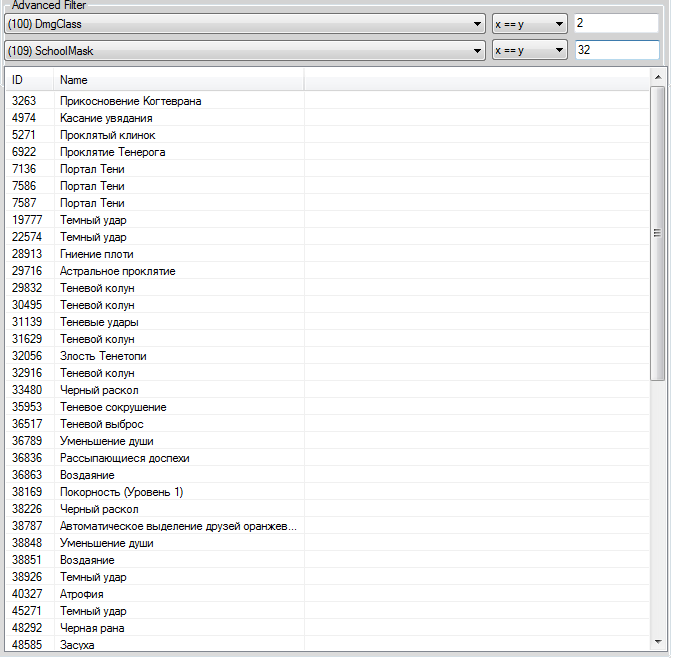Select spell 38169 Покорность (Уровень 1)

click(121, 492)
